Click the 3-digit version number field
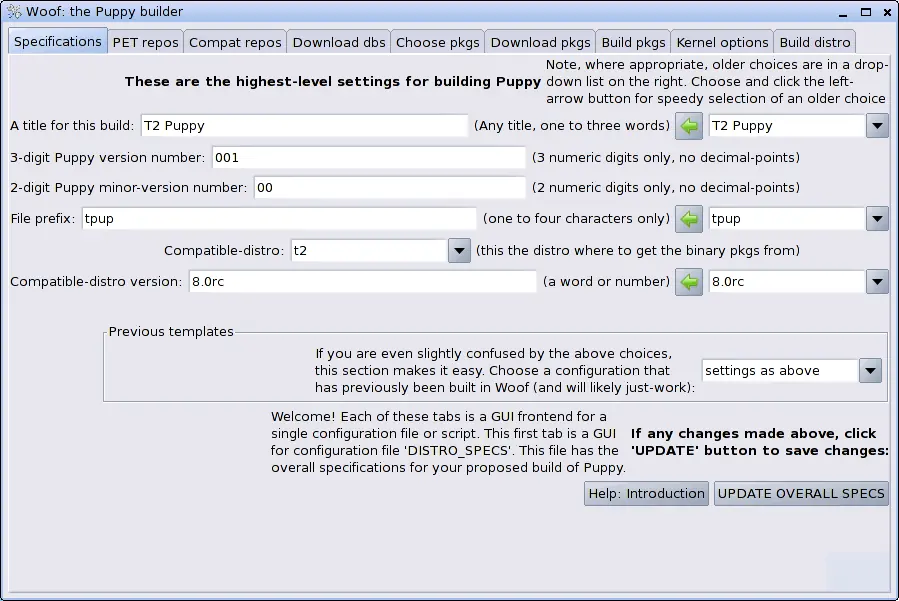The image size is (899, 601). 369,158
